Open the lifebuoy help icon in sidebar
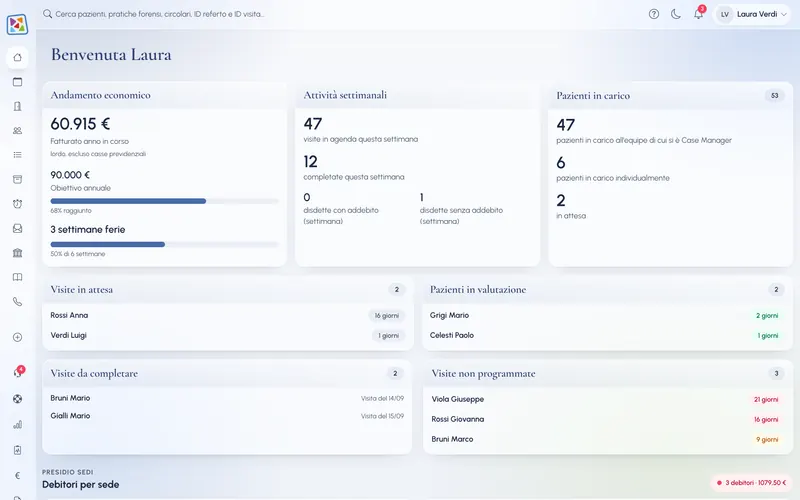Screen dimensions: 800x500 (17, 399)
